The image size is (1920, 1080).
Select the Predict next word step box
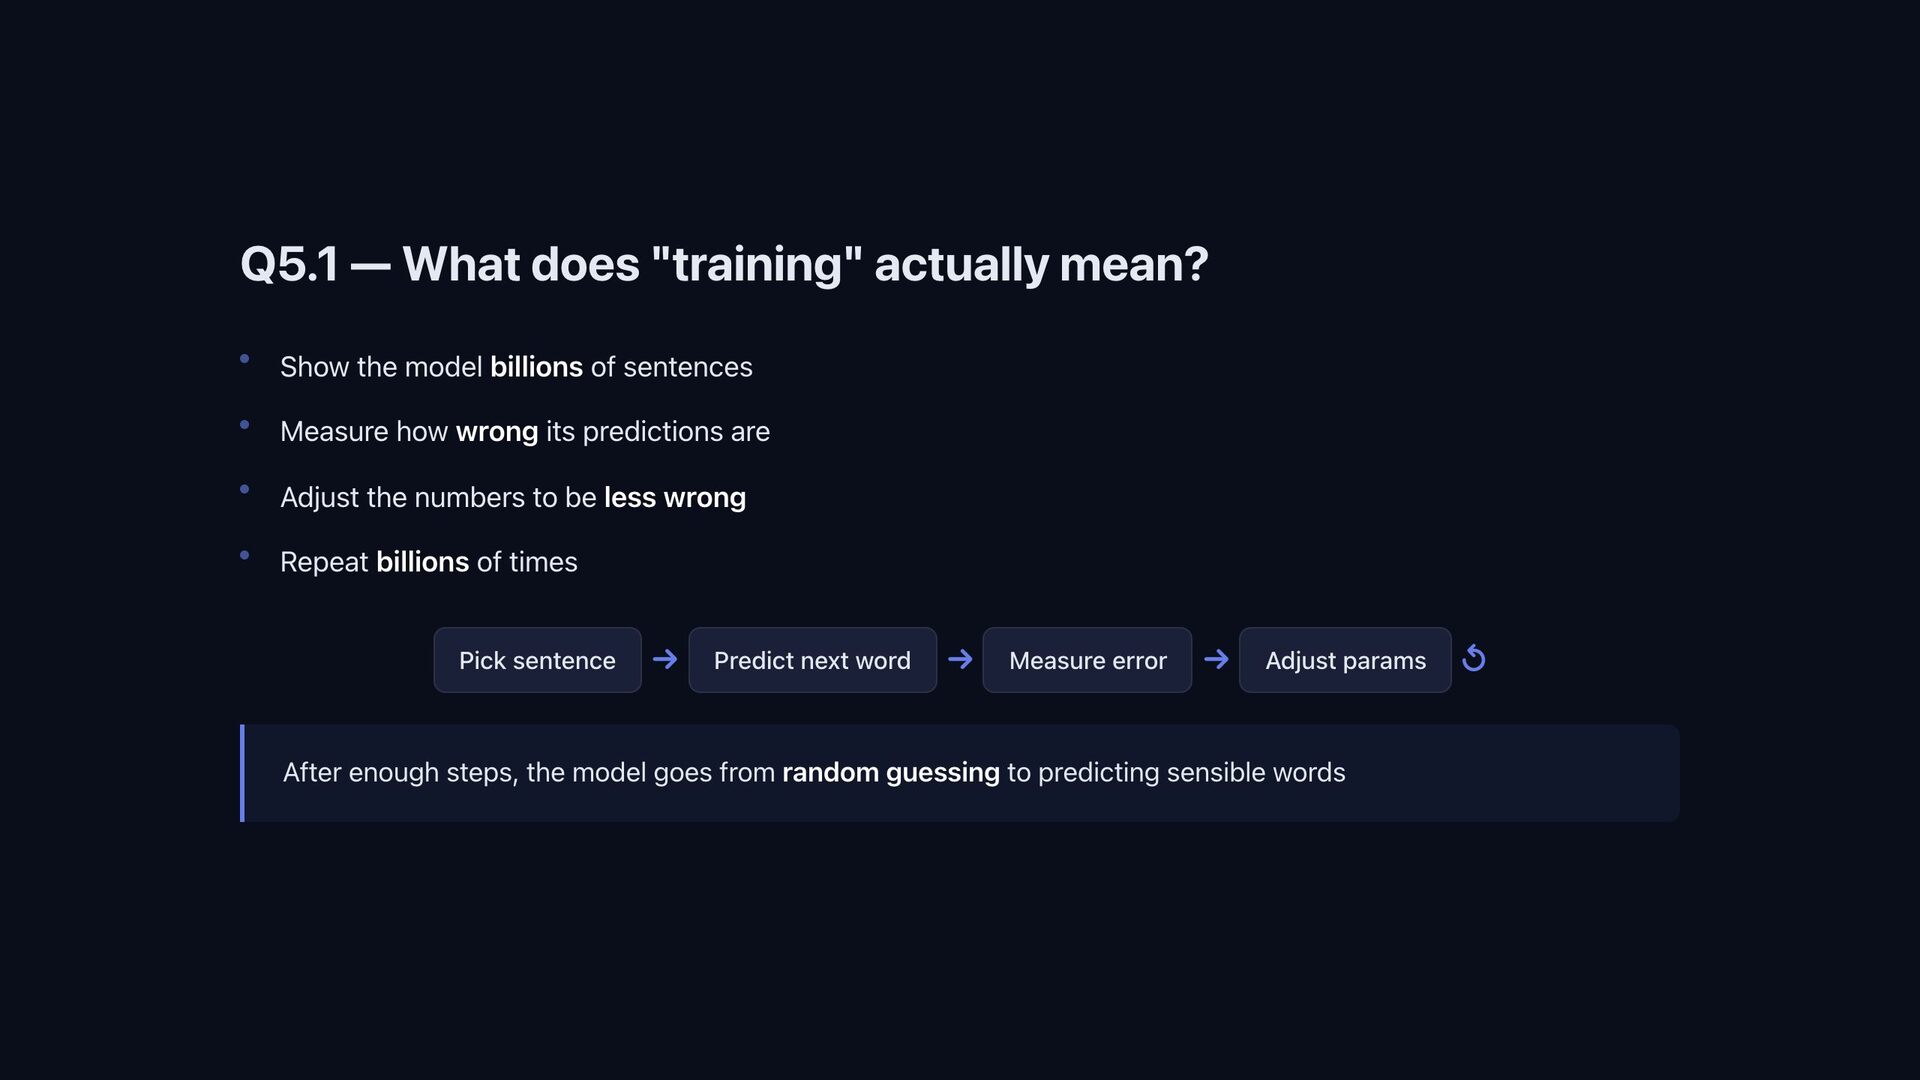click(812, 660)
